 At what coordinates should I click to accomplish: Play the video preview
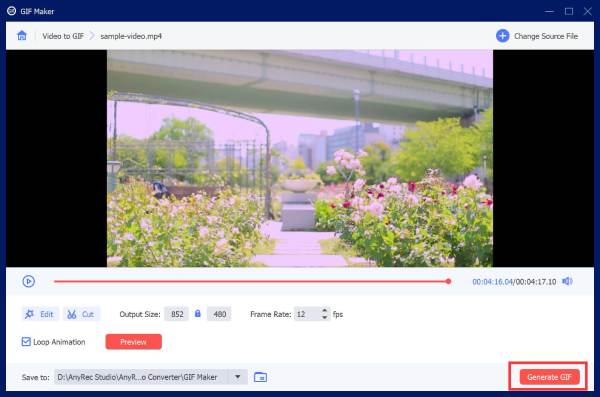coord(28,281)
